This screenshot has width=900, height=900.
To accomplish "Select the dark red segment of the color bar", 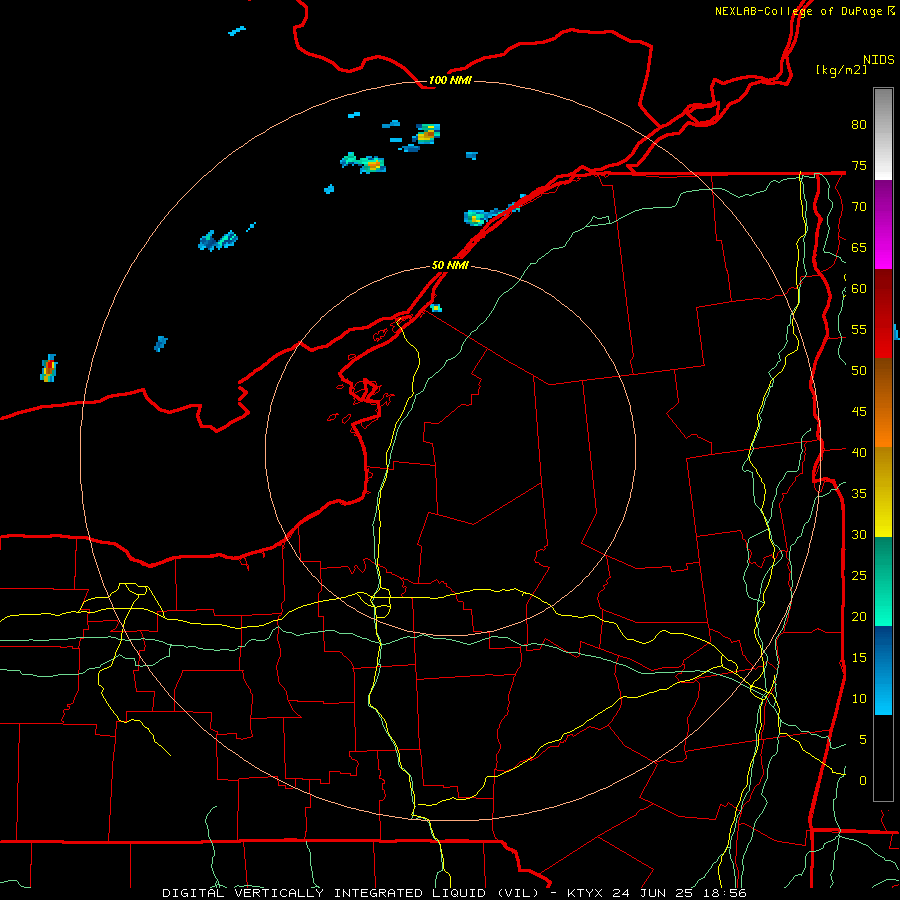I will (x=883, y=293).
